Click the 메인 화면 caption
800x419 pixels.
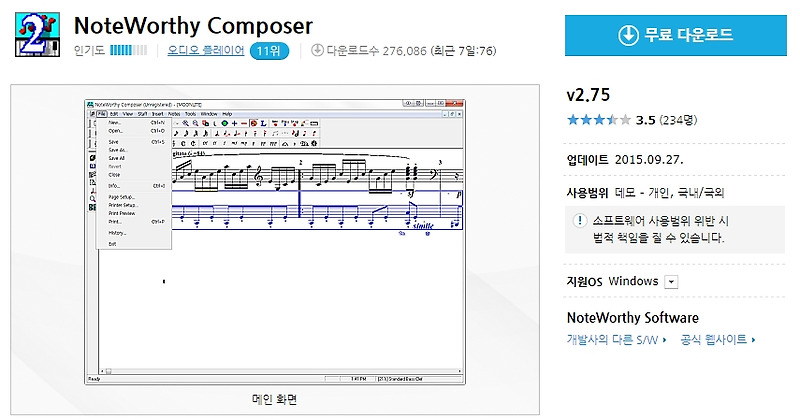(x=274, y=399)
